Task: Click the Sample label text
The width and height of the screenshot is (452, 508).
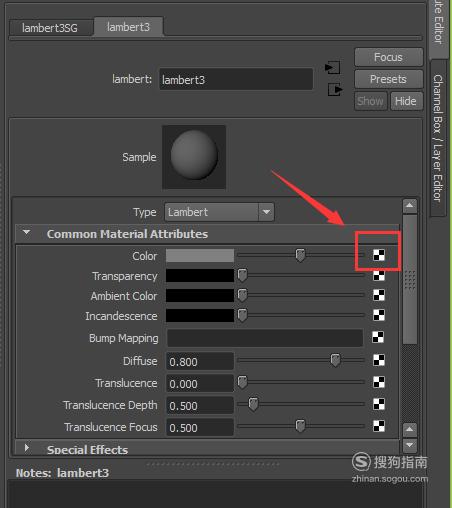Action: coord(139,157)
